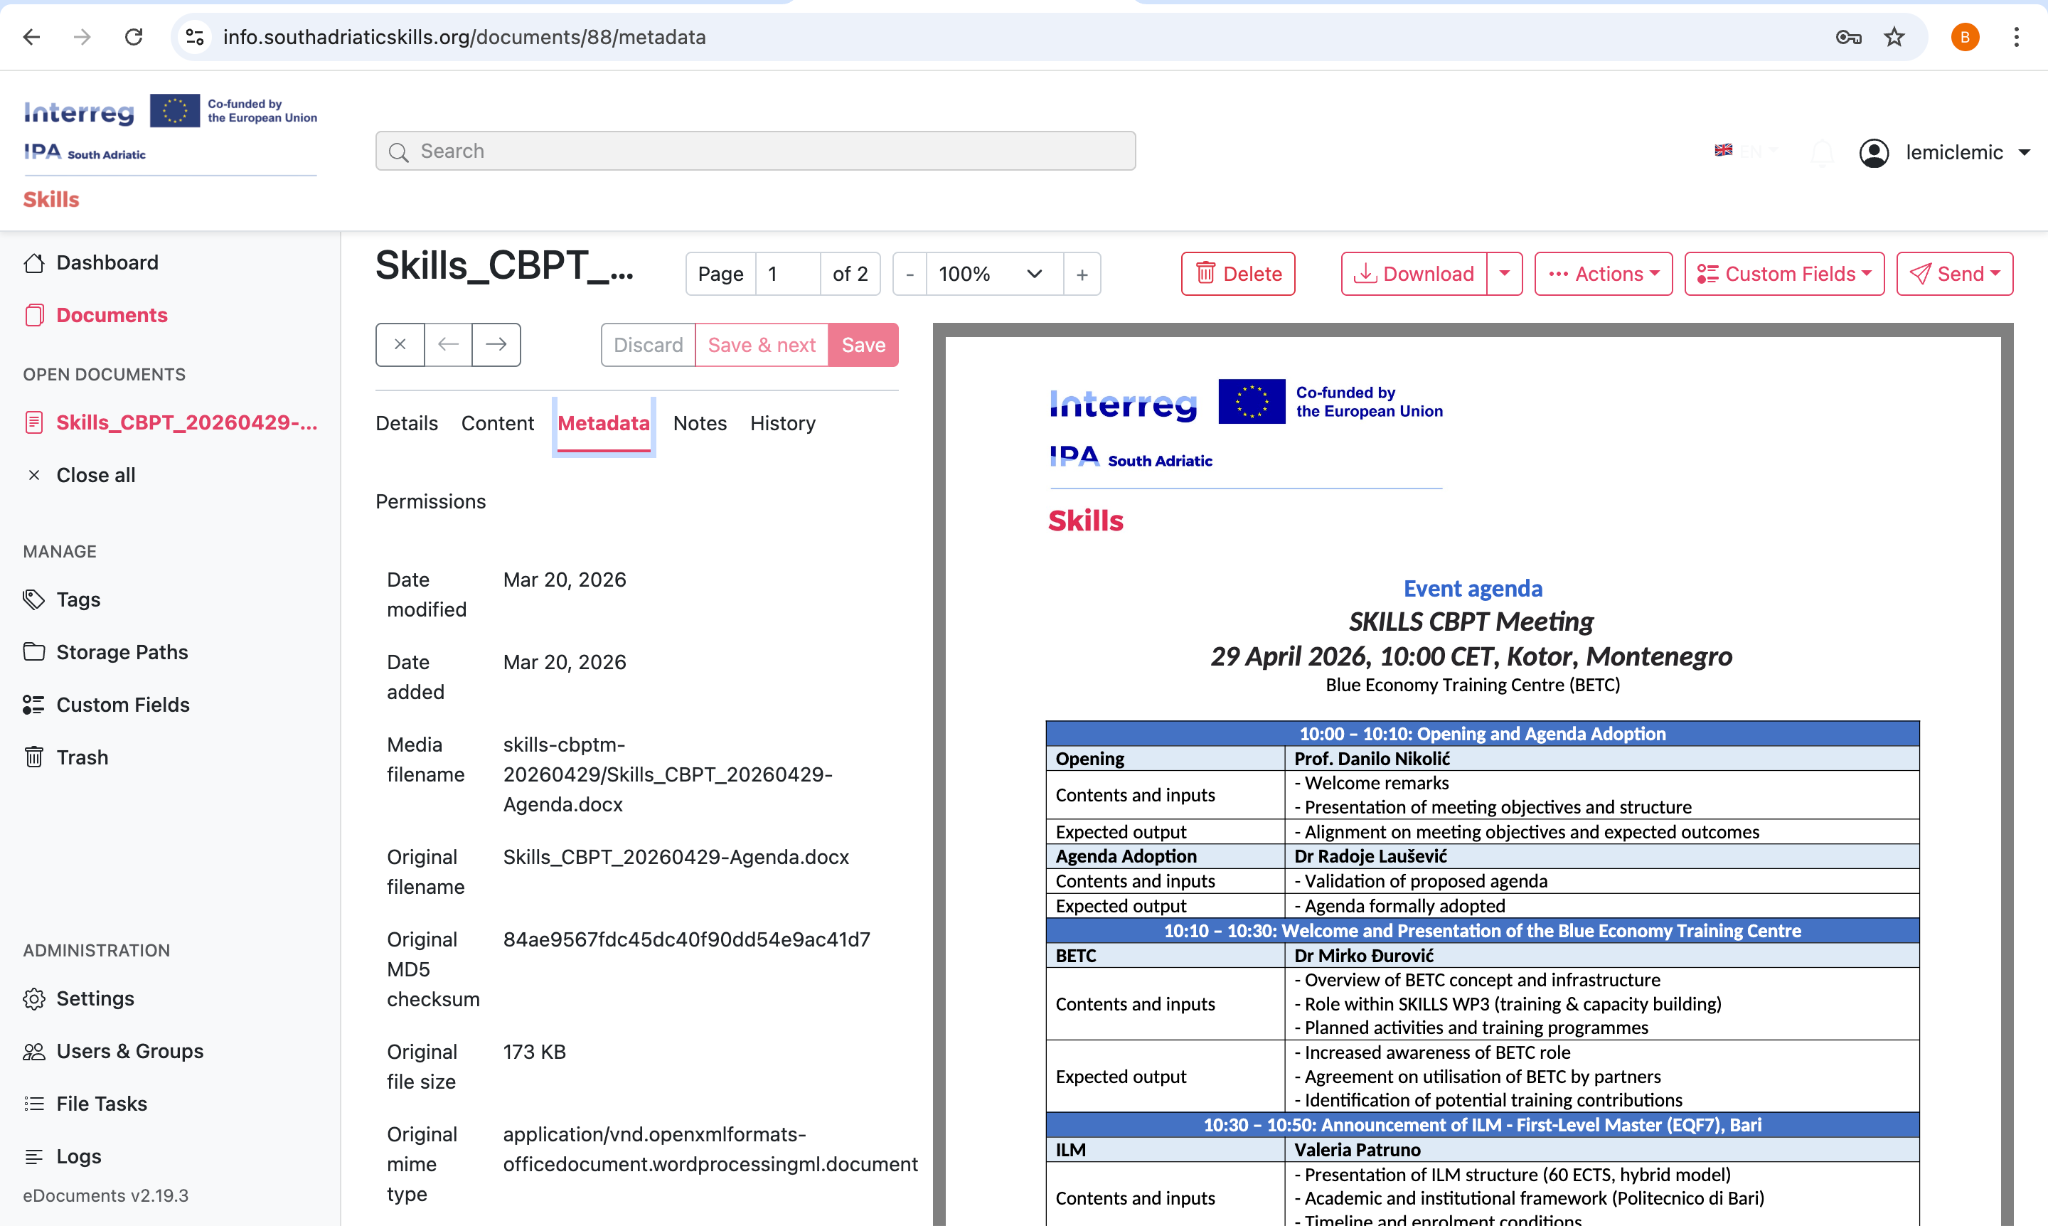This screenshot has height=1226, width=2048.
Task: Close all open documents
Action: click(x=95, y=475)
